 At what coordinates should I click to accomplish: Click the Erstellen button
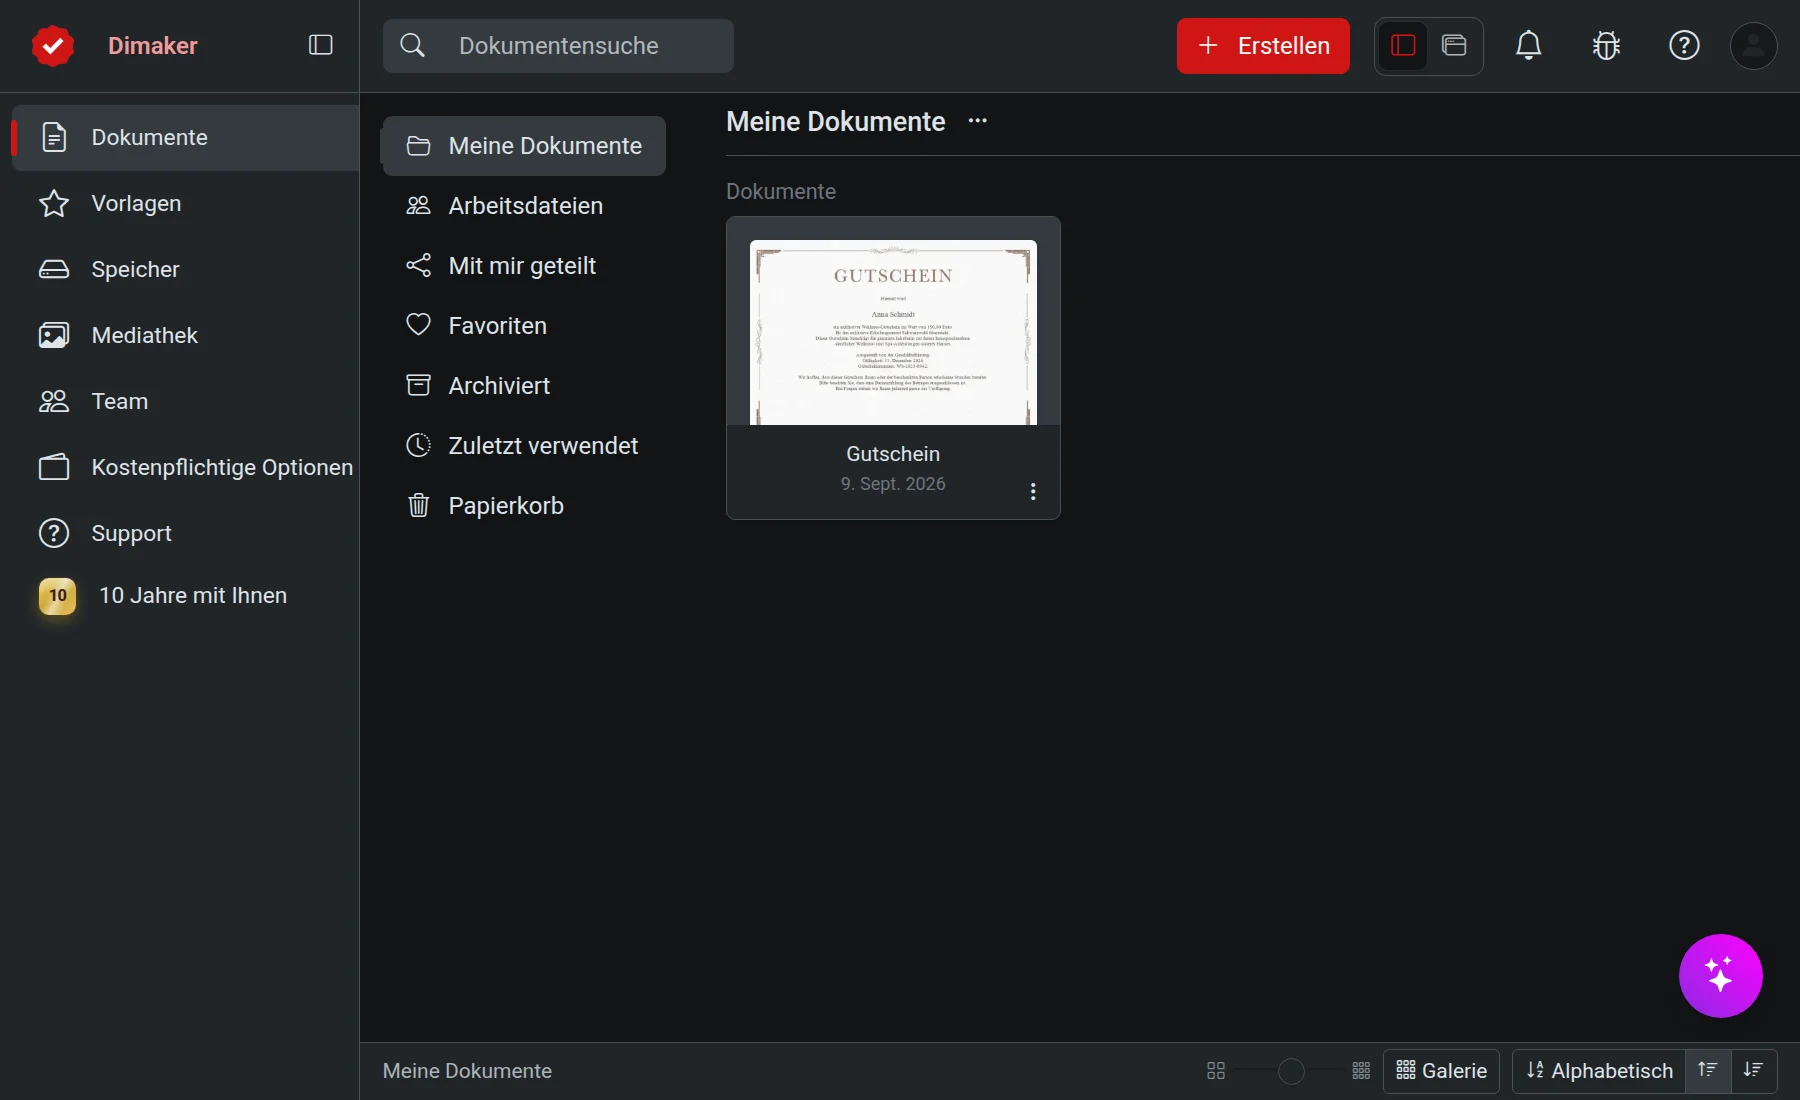[1263, 46]
